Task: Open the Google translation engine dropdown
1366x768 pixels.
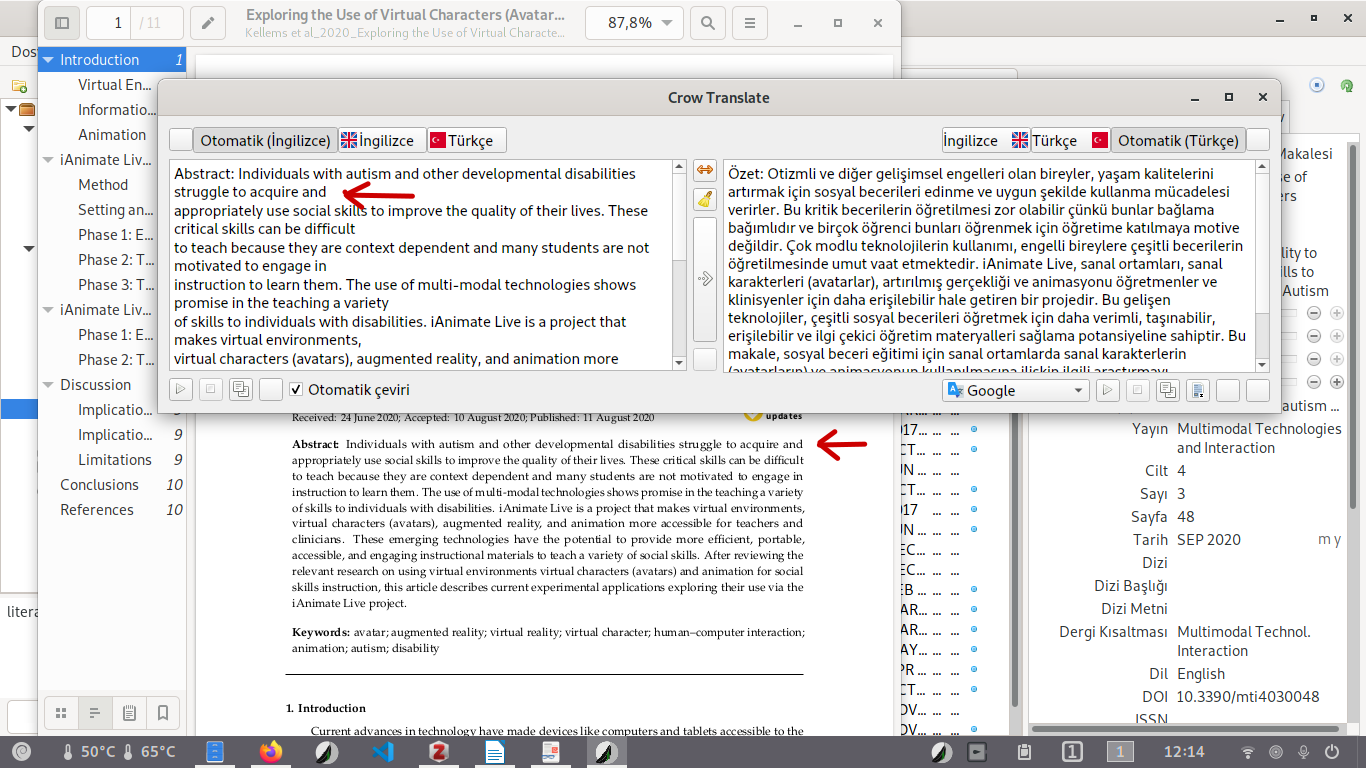Action: [x=1016, y=390]
